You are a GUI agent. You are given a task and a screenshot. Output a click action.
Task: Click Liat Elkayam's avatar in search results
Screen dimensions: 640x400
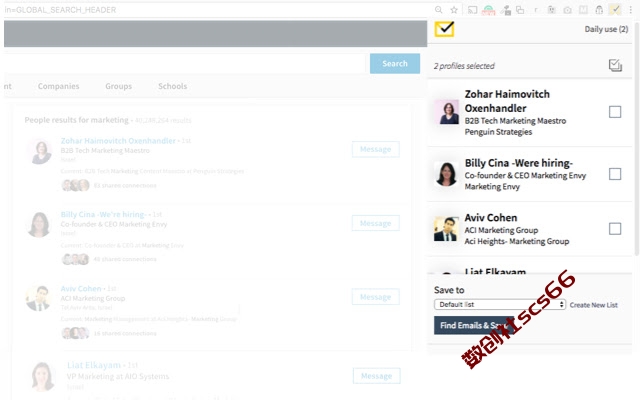point(43,376)
